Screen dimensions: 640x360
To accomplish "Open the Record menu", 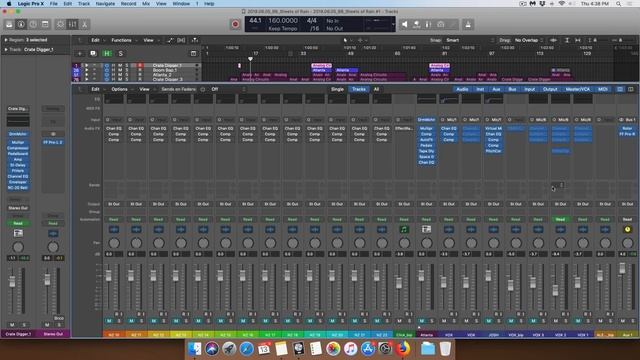I will (128, 4).
